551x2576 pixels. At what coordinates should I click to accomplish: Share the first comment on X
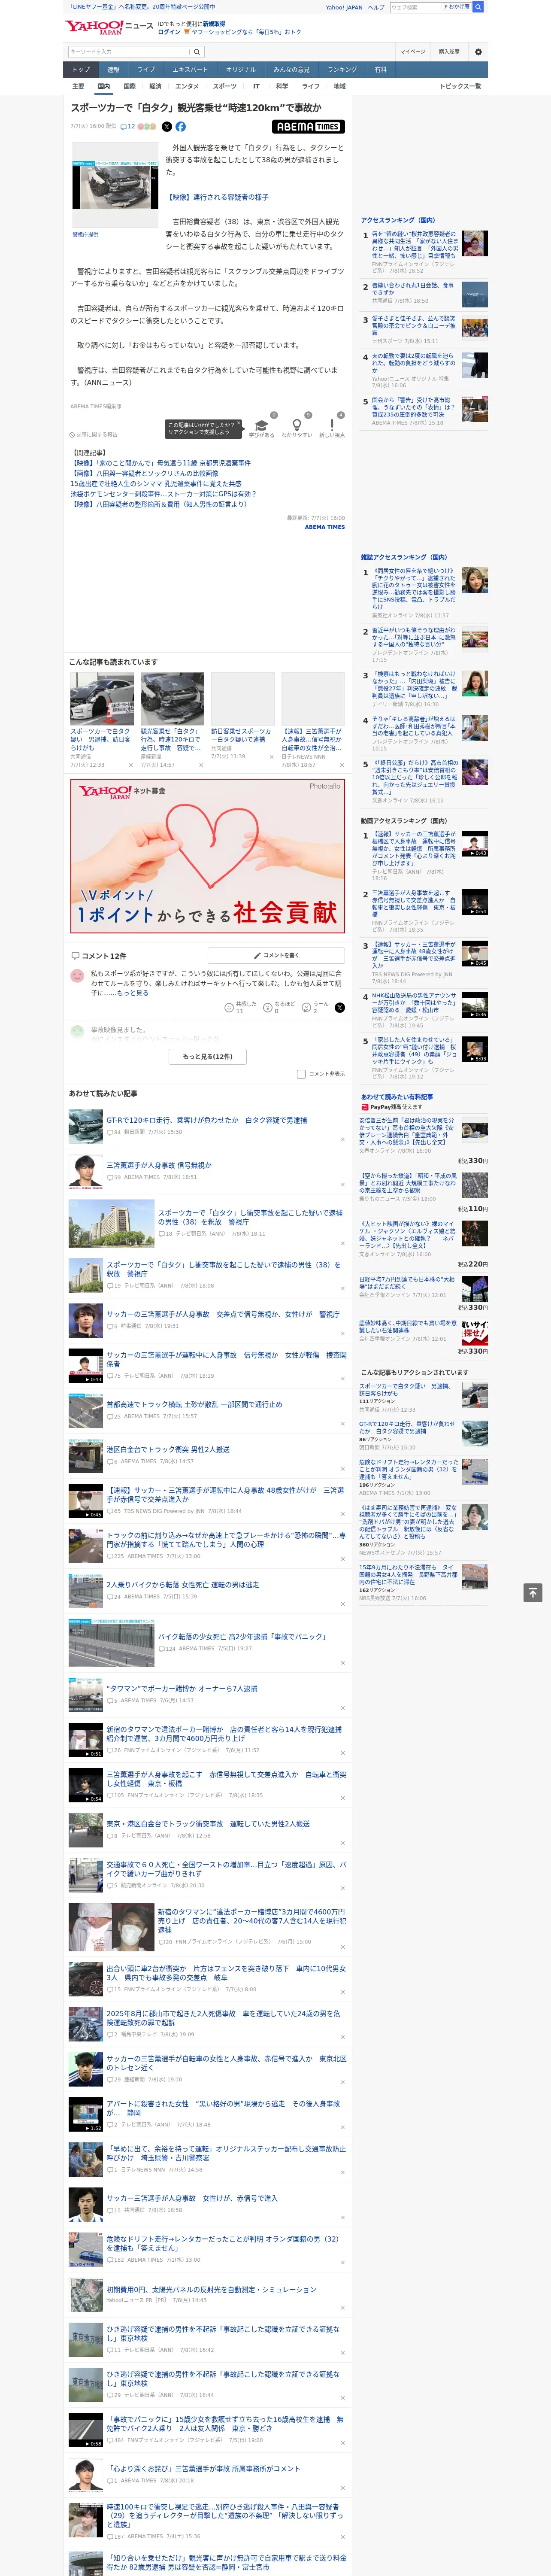[339, 1008]
